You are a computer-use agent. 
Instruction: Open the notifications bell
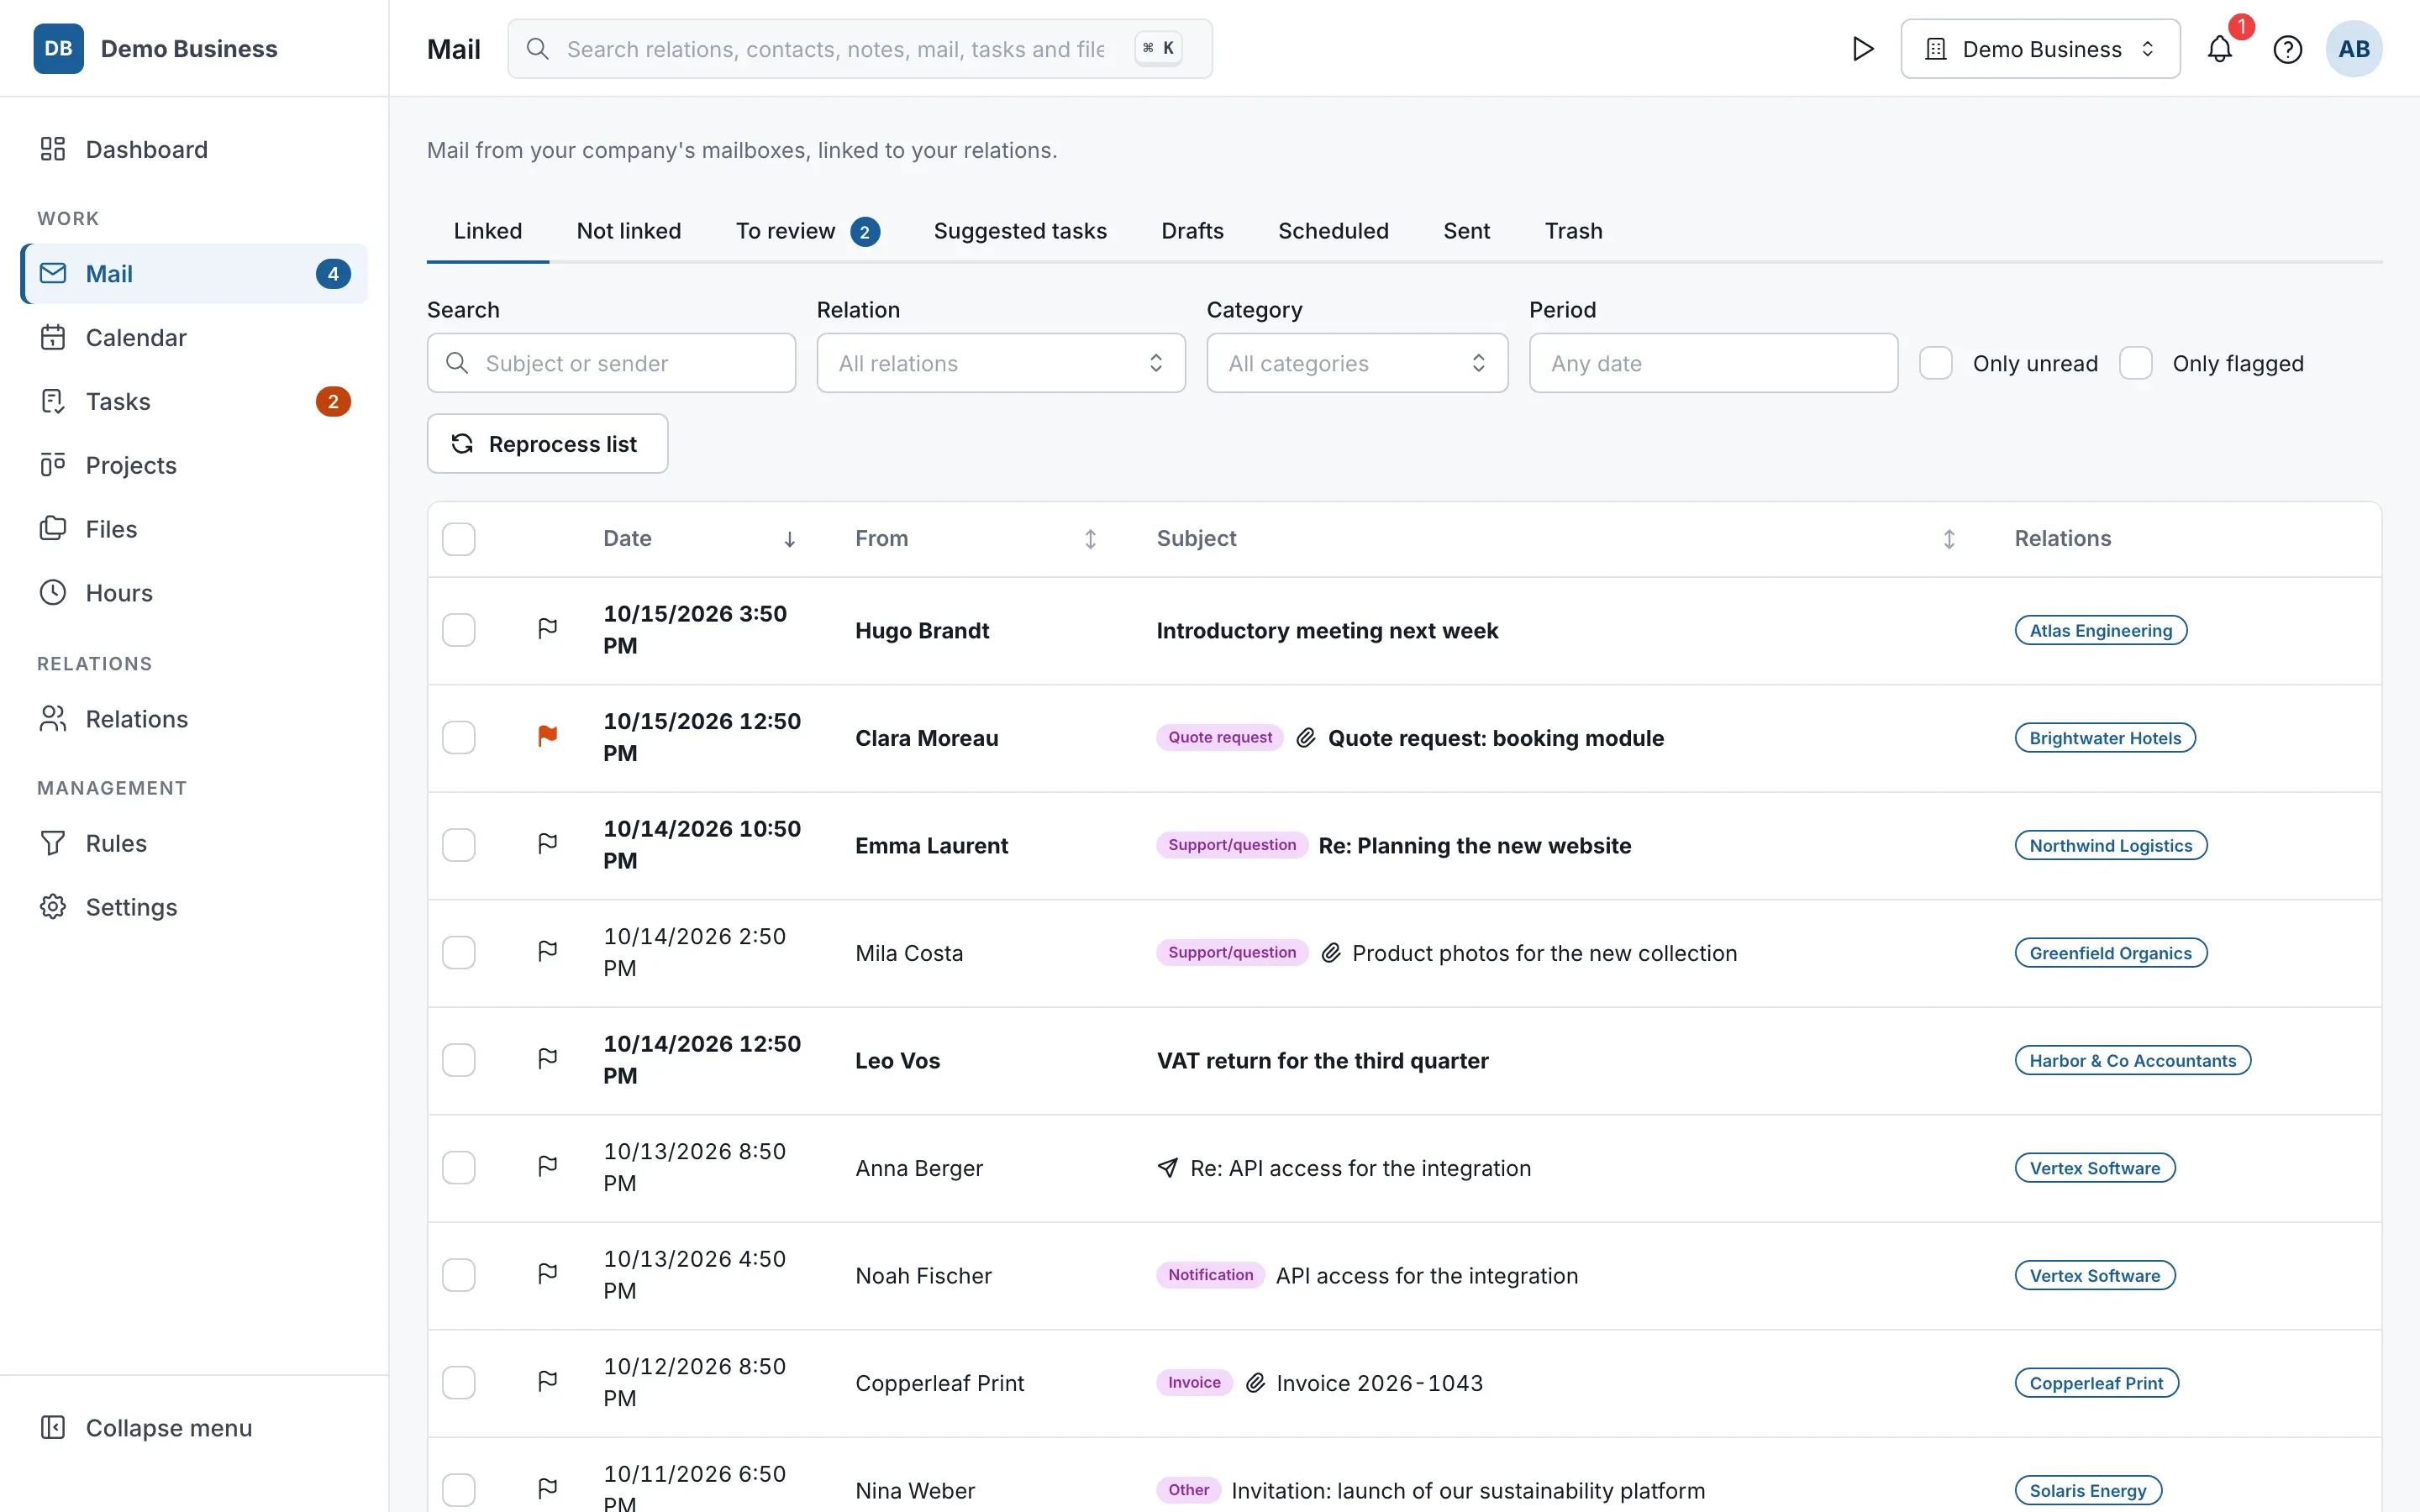pos(2219,49)
